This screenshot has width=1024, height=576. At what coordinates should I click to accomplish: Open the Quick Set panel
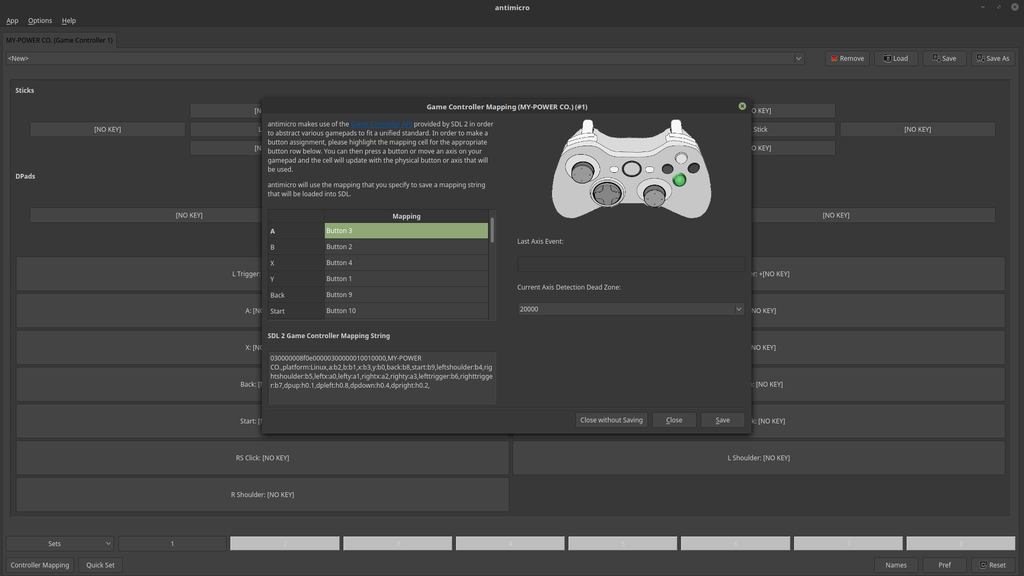99,564
